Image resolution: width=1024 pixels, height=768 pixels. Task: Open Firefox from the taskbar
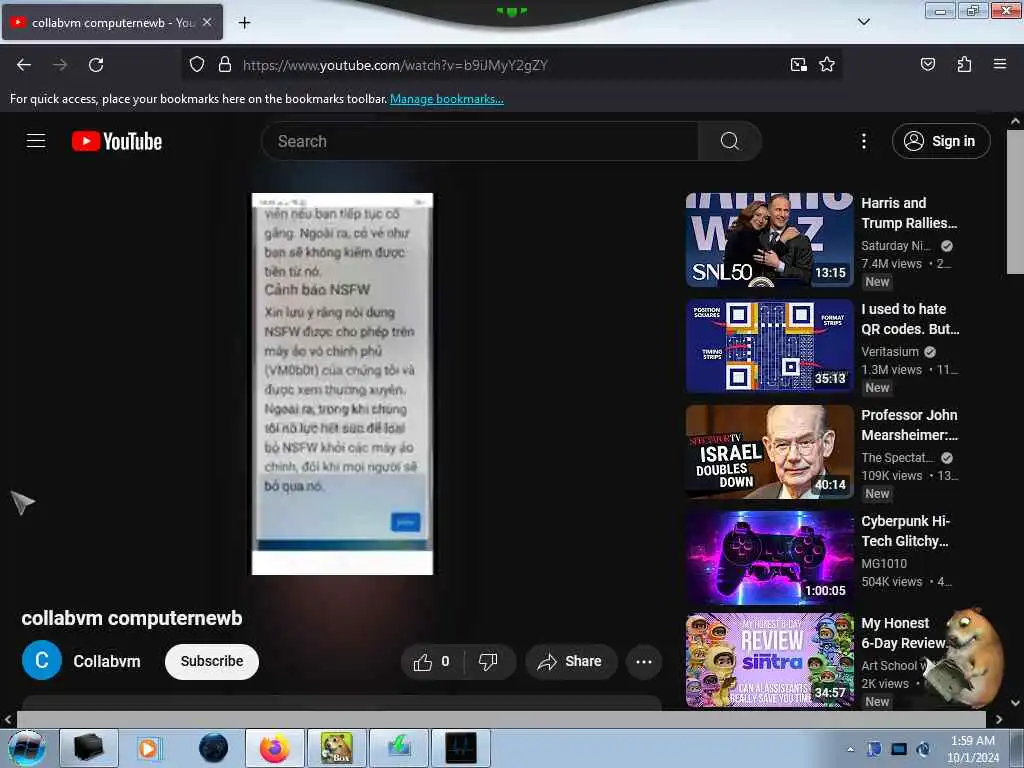coord(275,748)
